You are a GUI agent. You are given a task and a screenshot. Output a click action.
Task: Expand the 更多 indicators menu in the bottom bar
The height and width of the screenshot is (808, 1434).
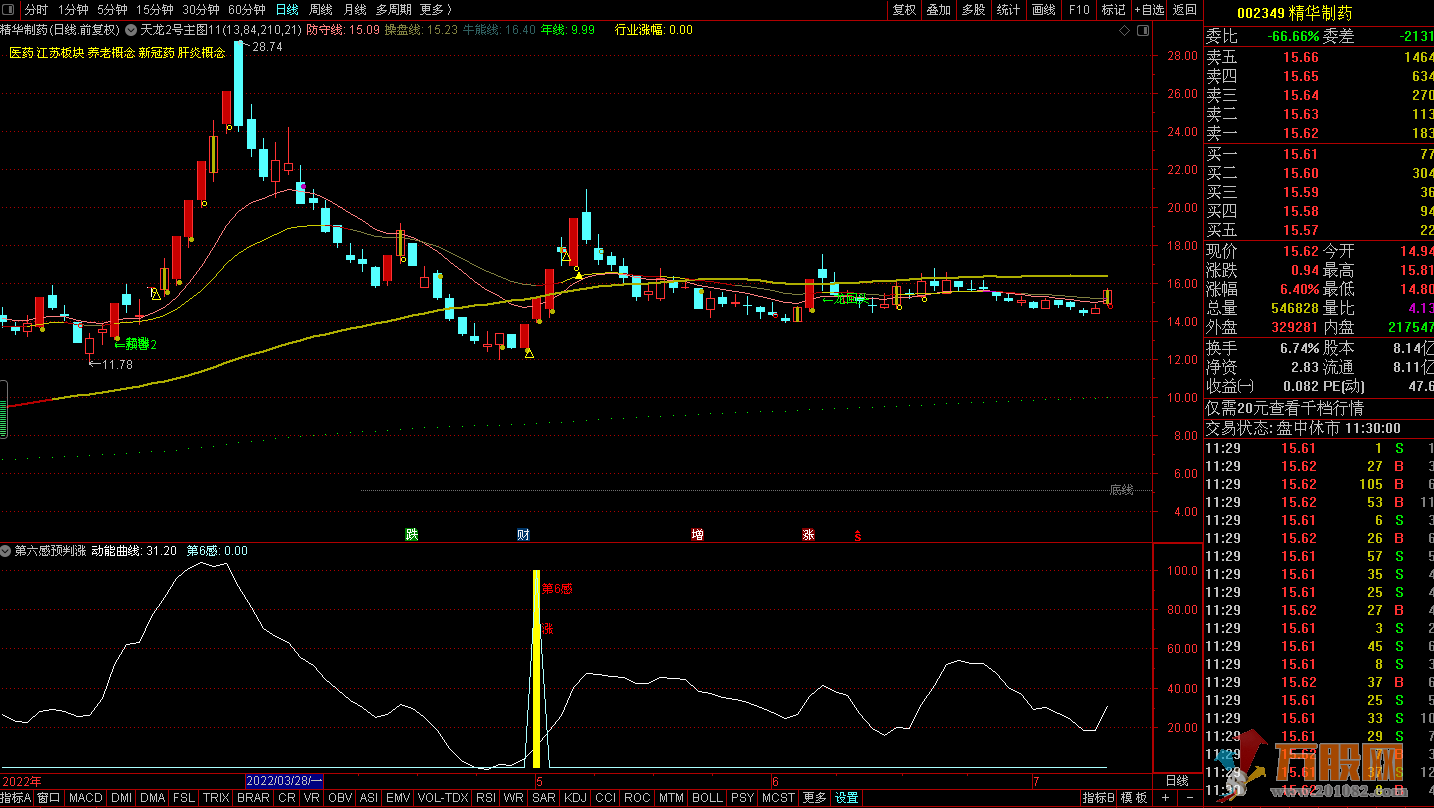[x=815, y=798]
